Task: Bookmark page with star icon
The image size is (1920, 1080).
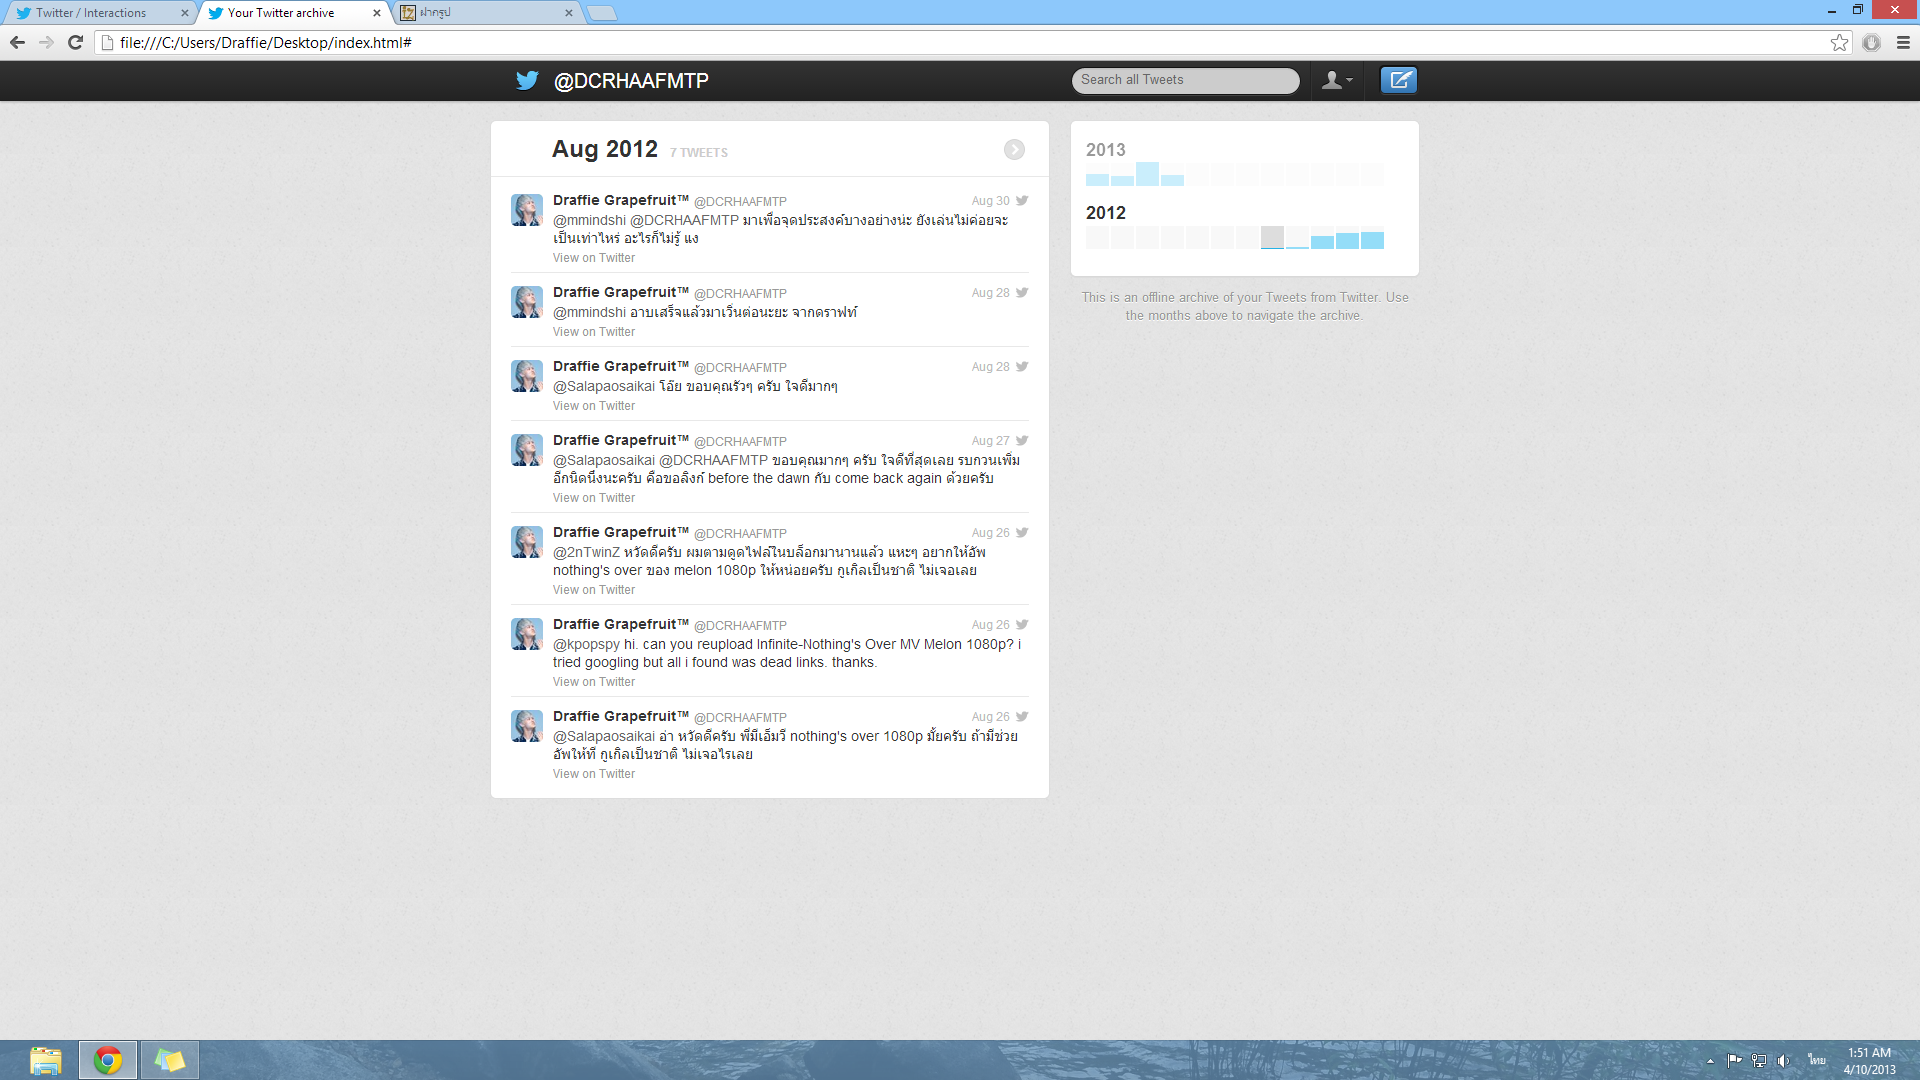Action: click(1839, 42)
